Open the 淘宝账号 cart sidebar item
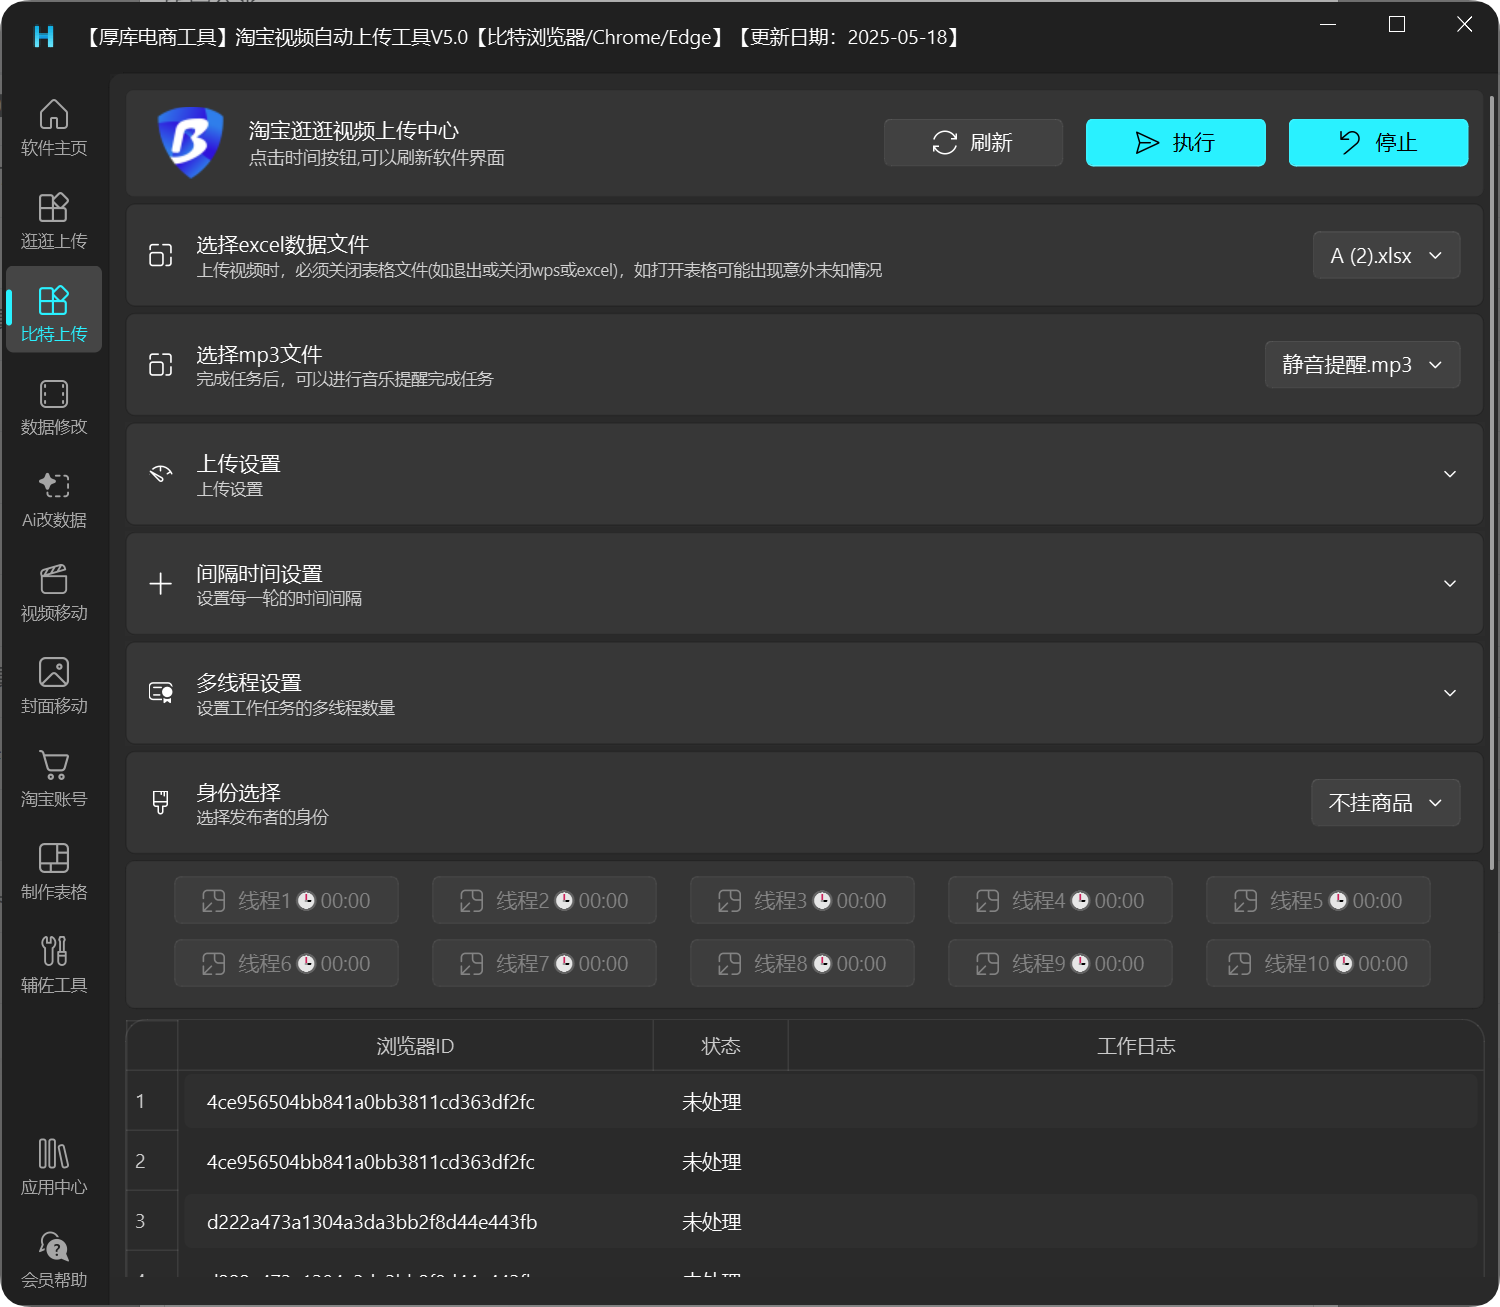The image size is (1500, 1307). click(x=54, y=779)
